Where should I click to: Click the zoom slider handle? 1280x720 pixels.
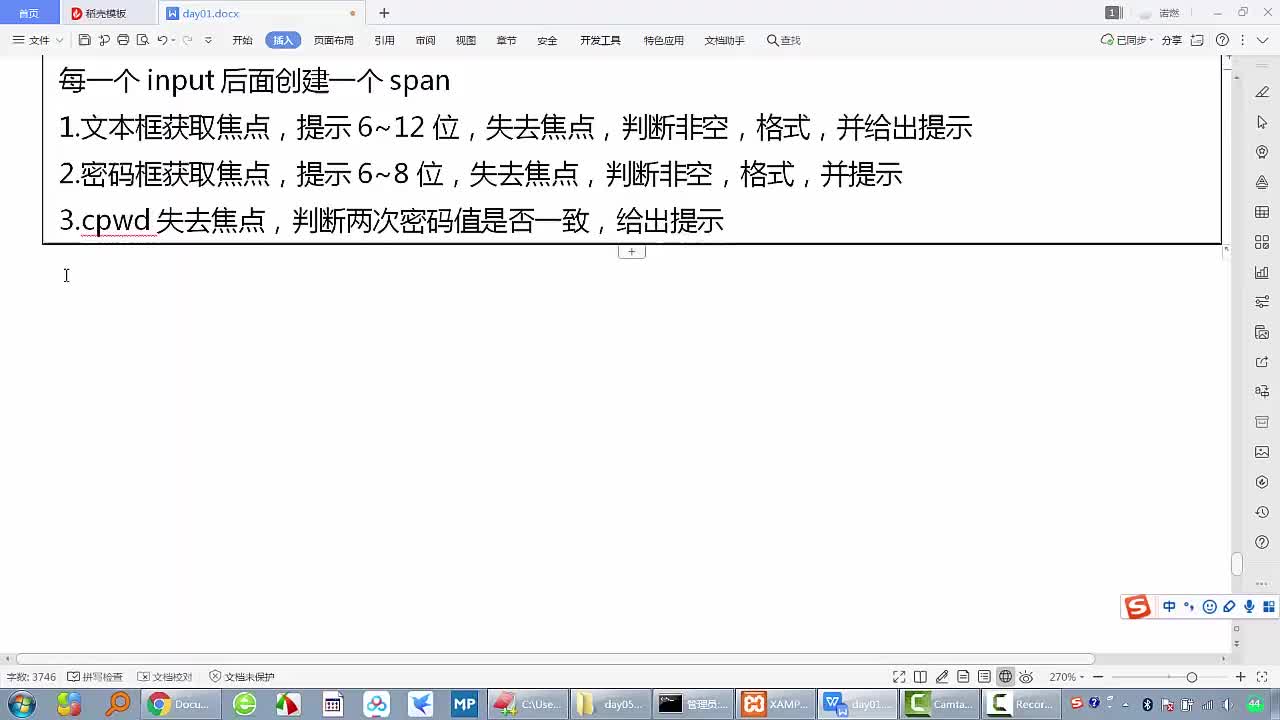[x=1191, y=677]
